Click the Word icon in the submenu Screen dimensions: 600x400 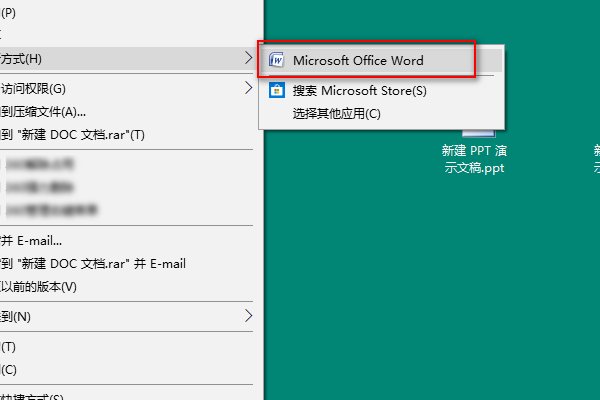click(x=277, y=61)
